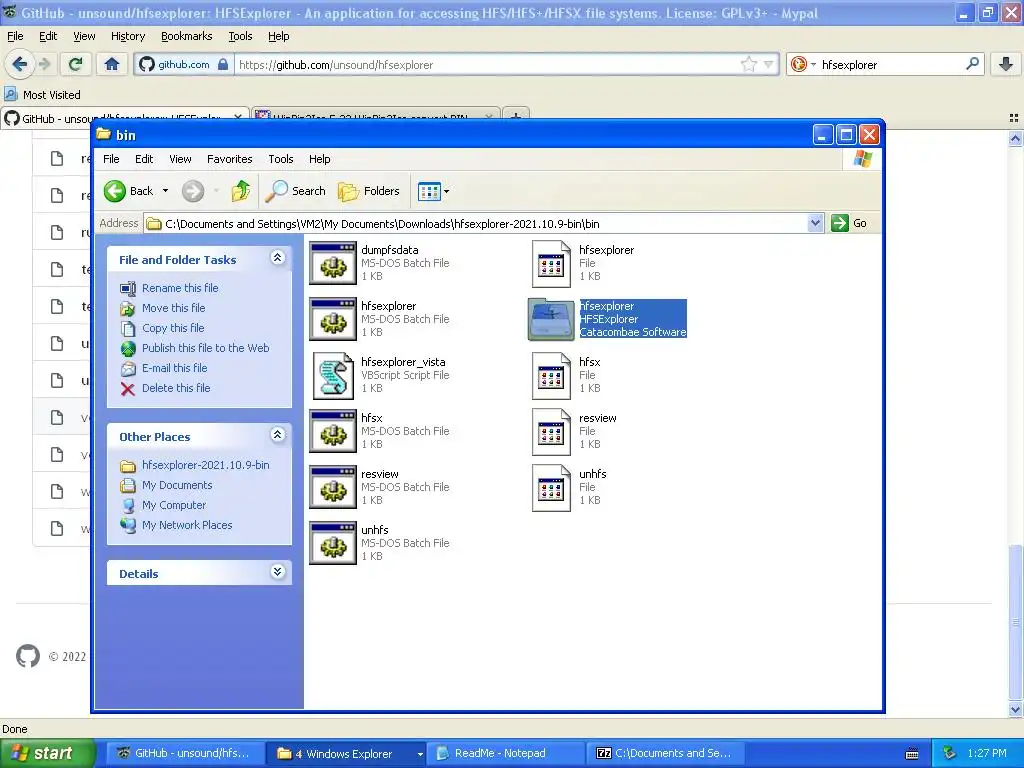Open the bin window Edit menu
The image size is (1024, 768).
[144, 159]
